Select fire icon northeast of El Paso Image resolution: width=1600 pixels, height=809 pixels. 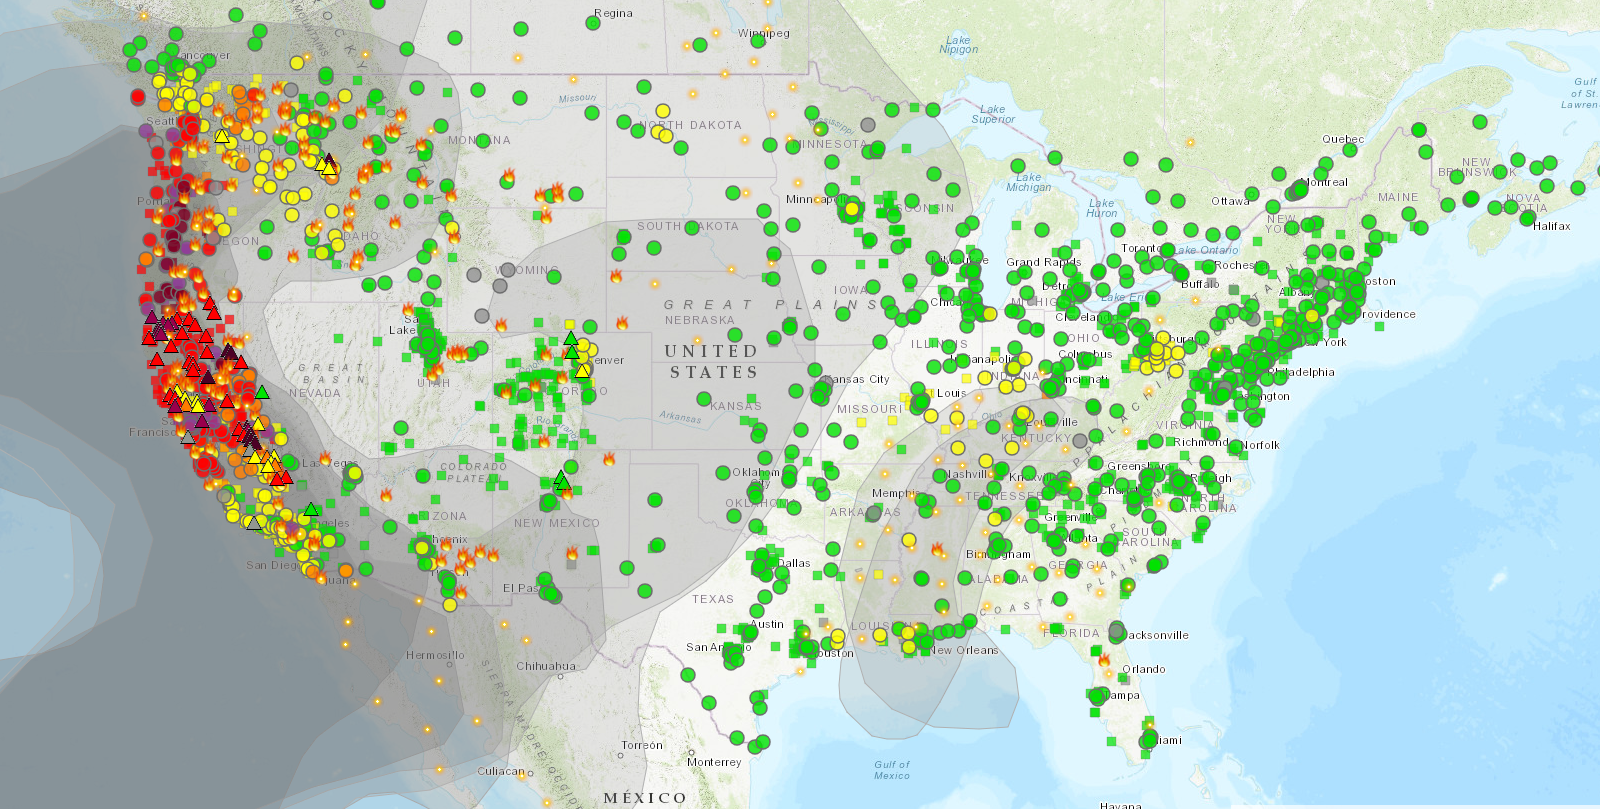[x=573, y=553]
